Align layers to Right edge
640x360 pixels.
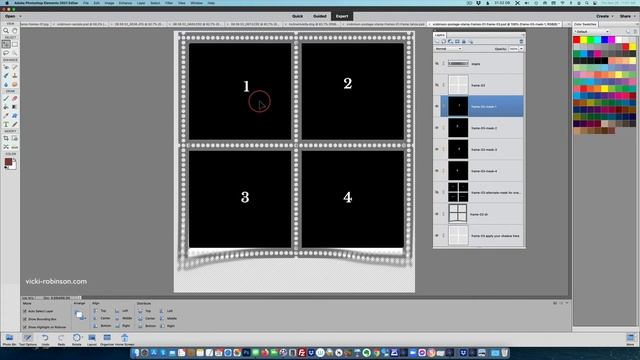[123, 326]
